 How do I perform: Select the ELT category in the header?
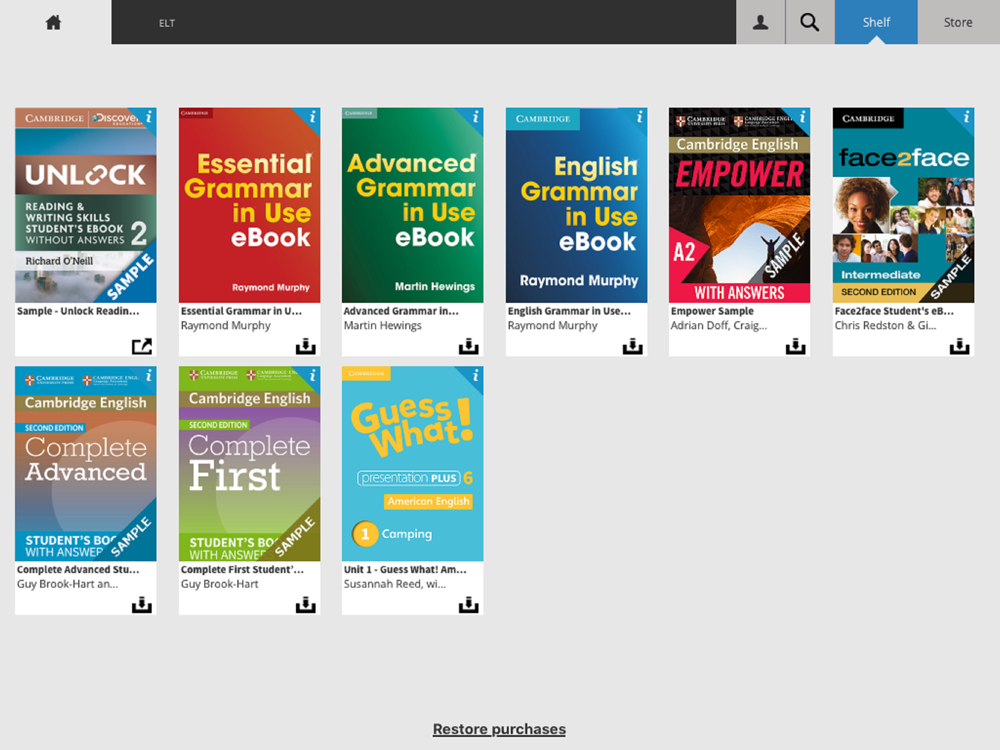pos(167,23)
